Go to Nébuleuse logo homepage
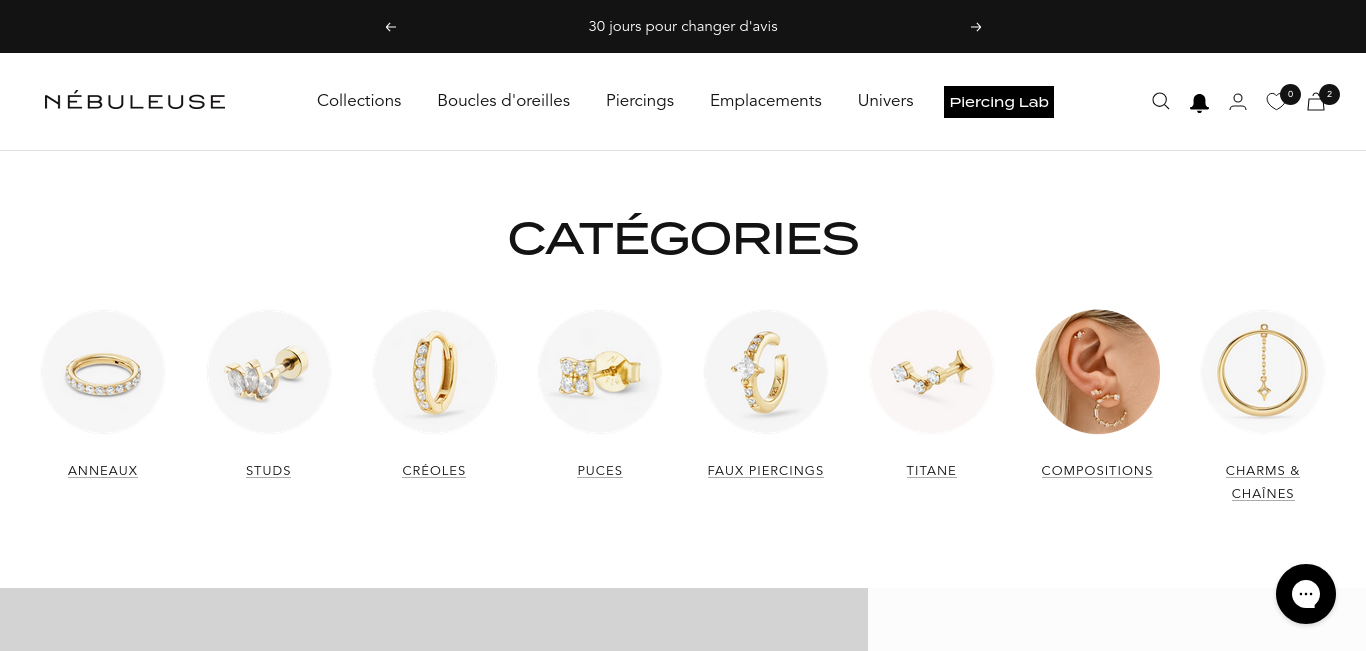This screenshot has height=651, width=1366. tap(135, 101)
